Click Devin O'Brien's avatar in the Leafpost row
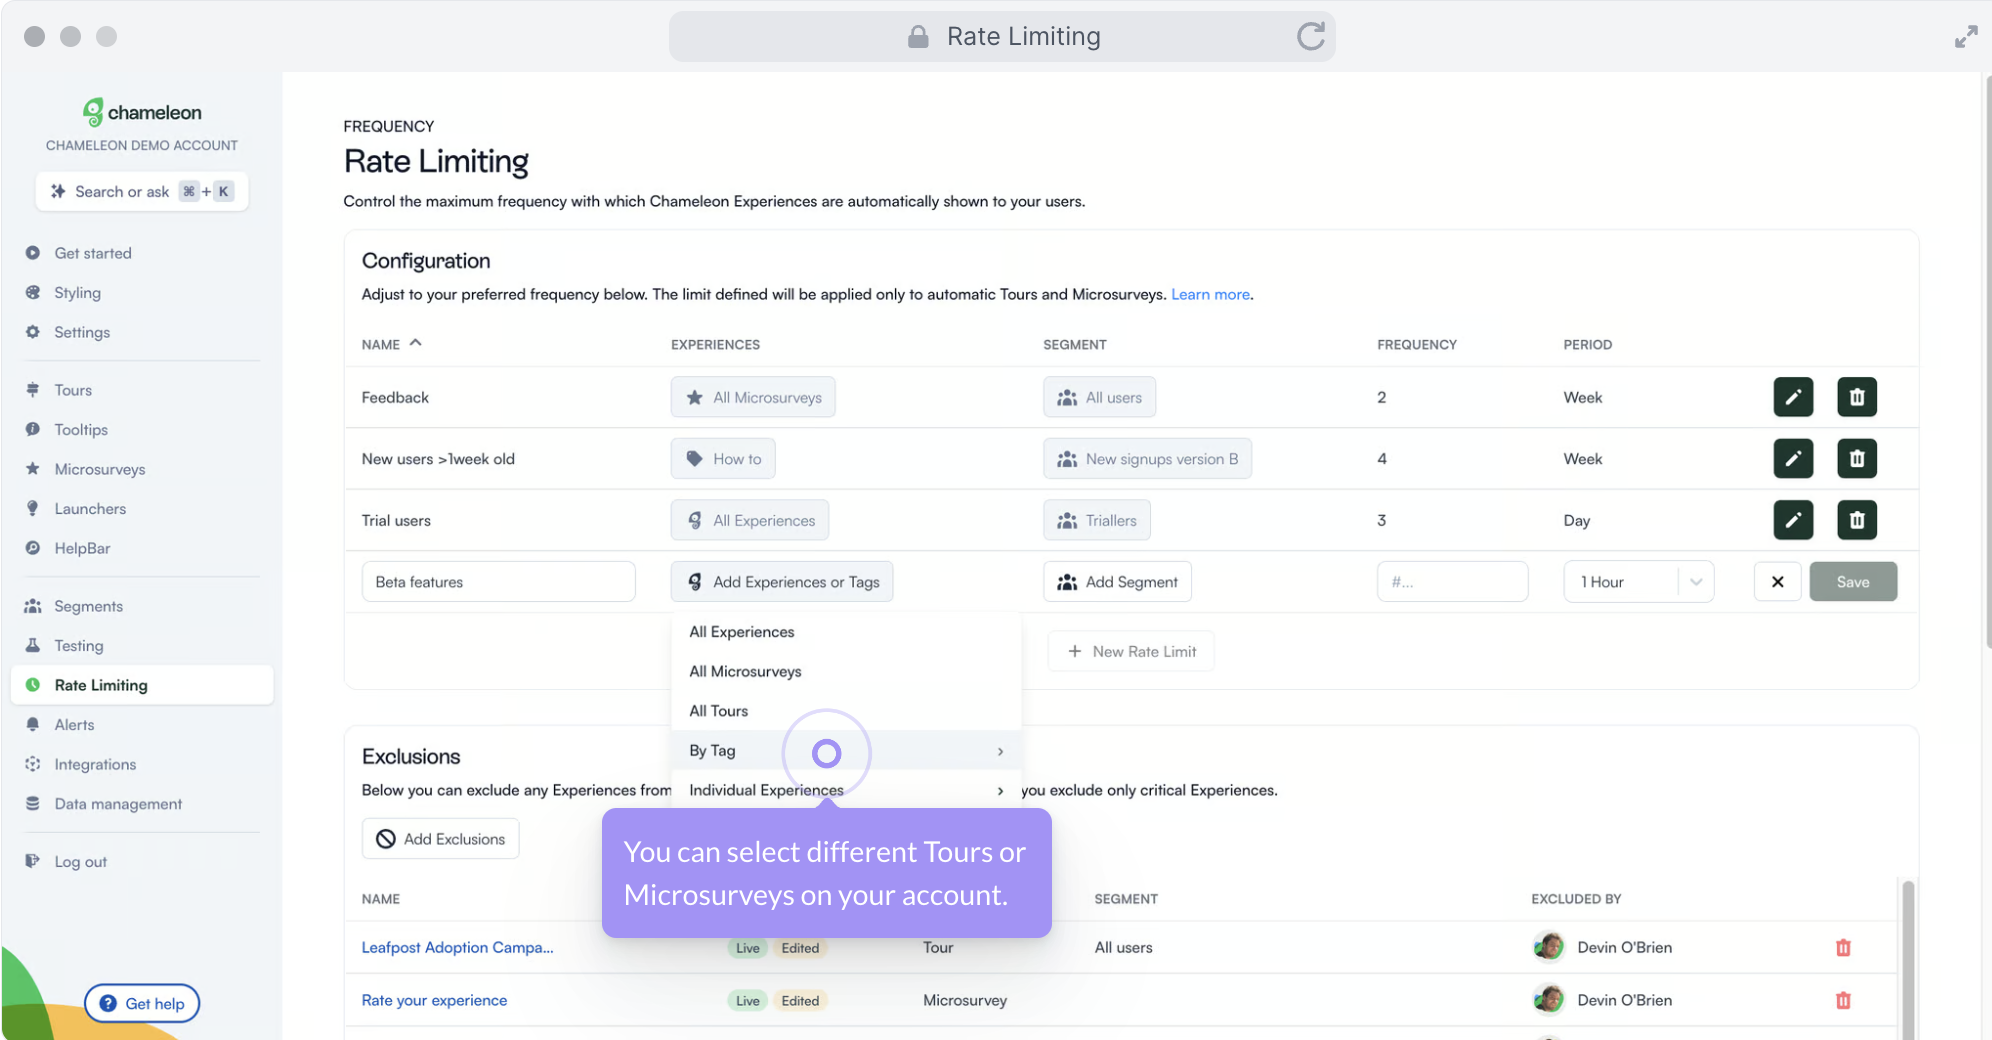Viewport: 1992px width, 1040px height. click(x=1548, y=946)
